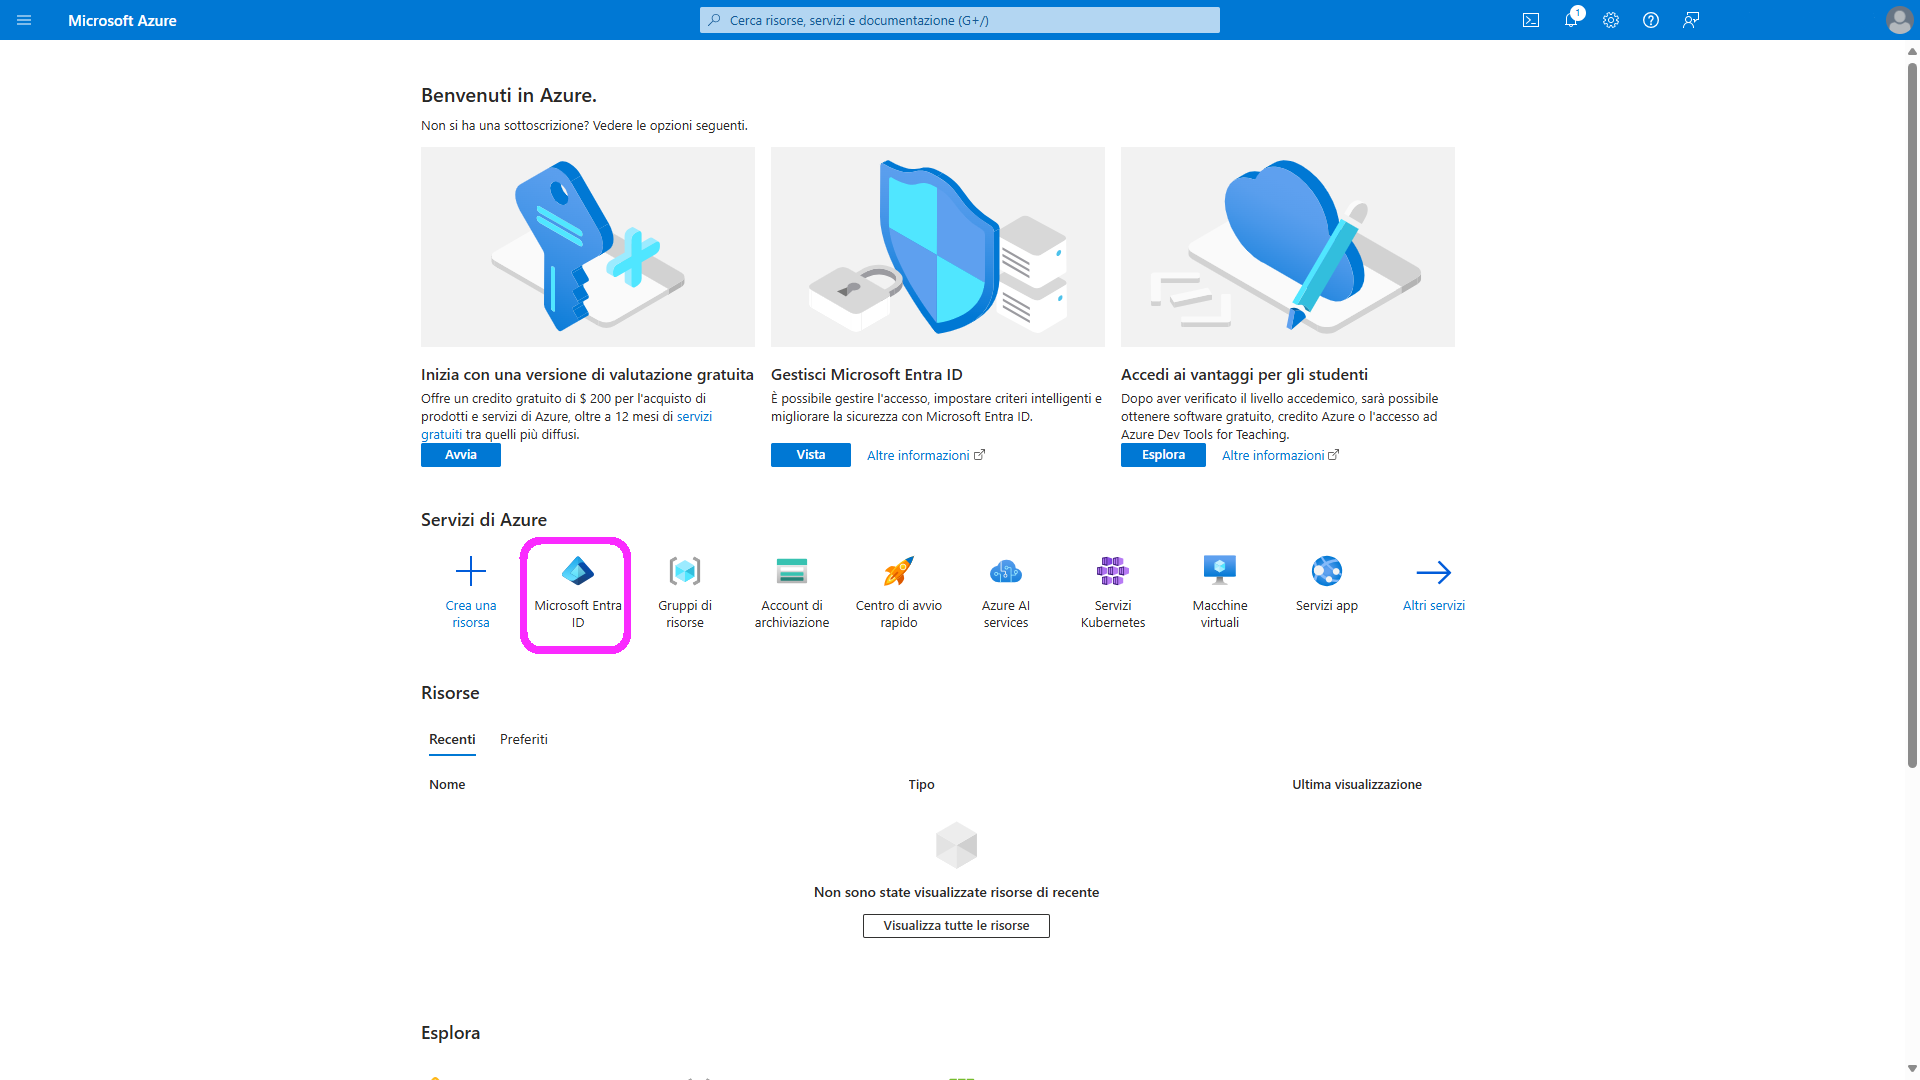This screenshot has width=1920, height=1080.
Task: Click the feedback icon in header
Action: [1691, 20]
